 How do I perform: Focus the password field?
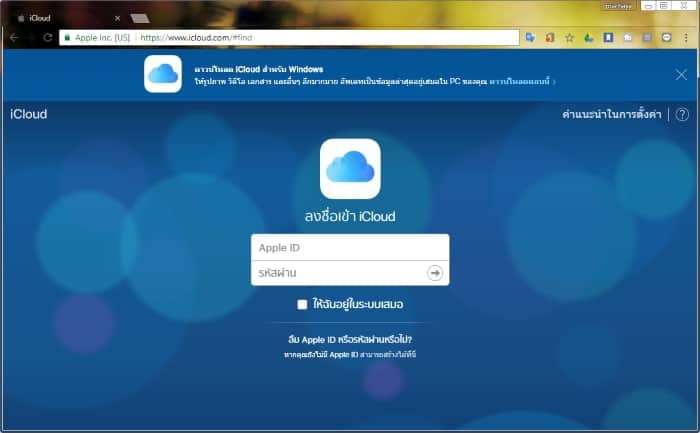(335, 272)
